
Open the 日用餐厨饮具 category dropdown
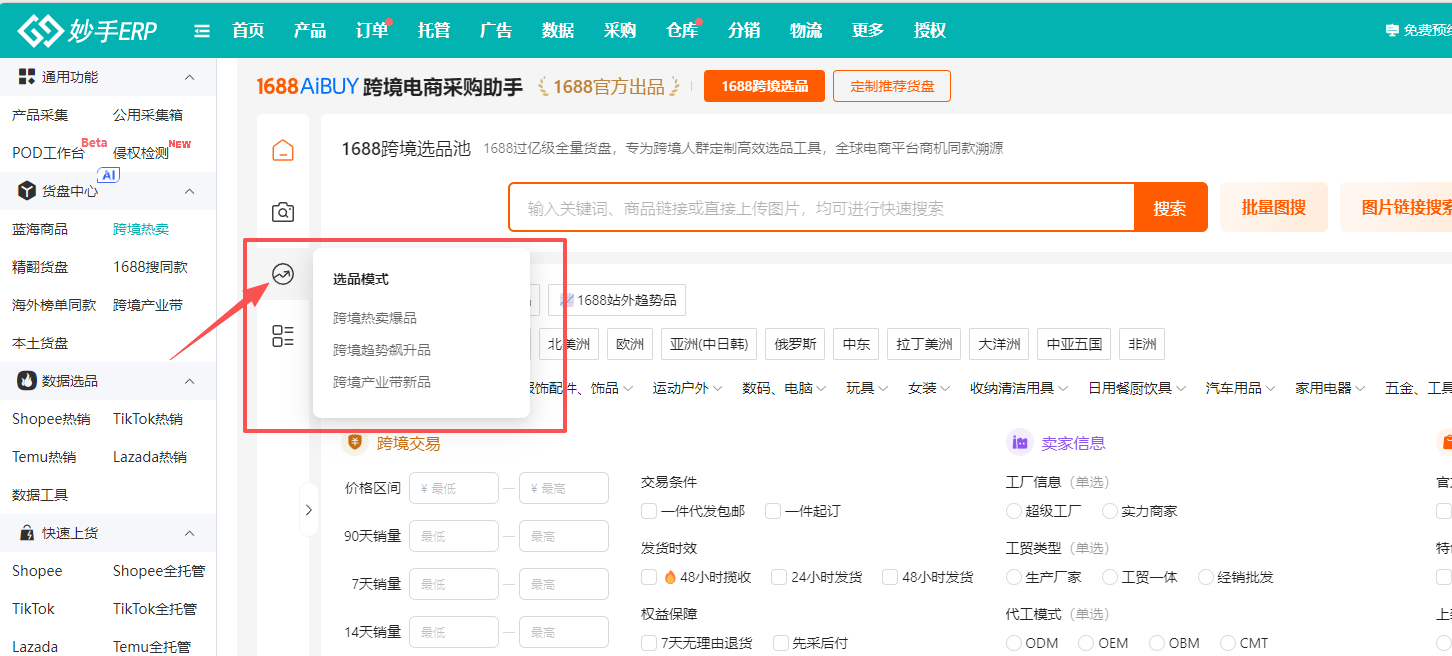1137,388
